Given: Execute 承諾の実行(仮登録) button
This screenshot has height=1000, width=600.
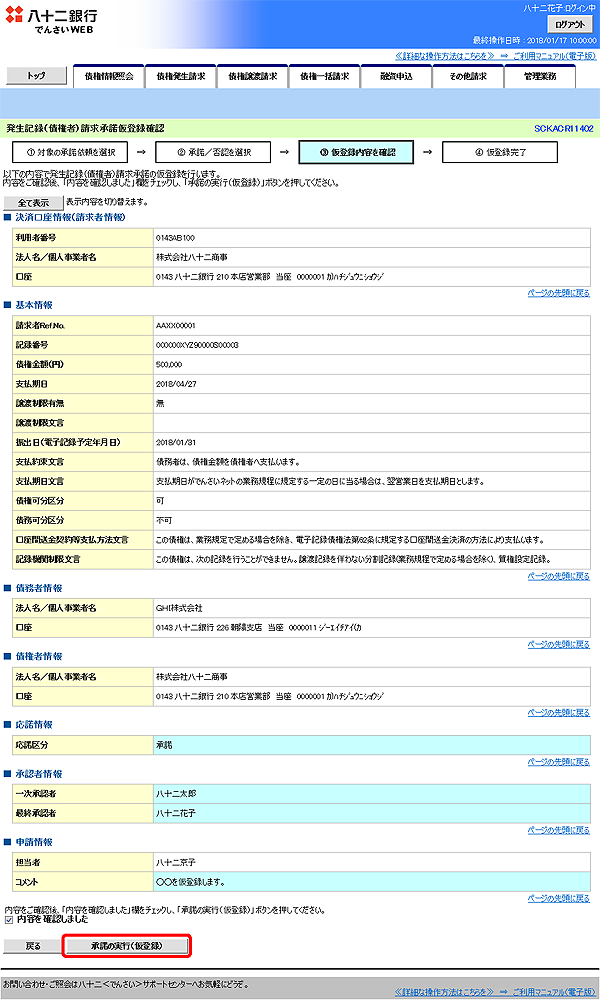Looking at the screenshot, I should [x=127, y=946].
